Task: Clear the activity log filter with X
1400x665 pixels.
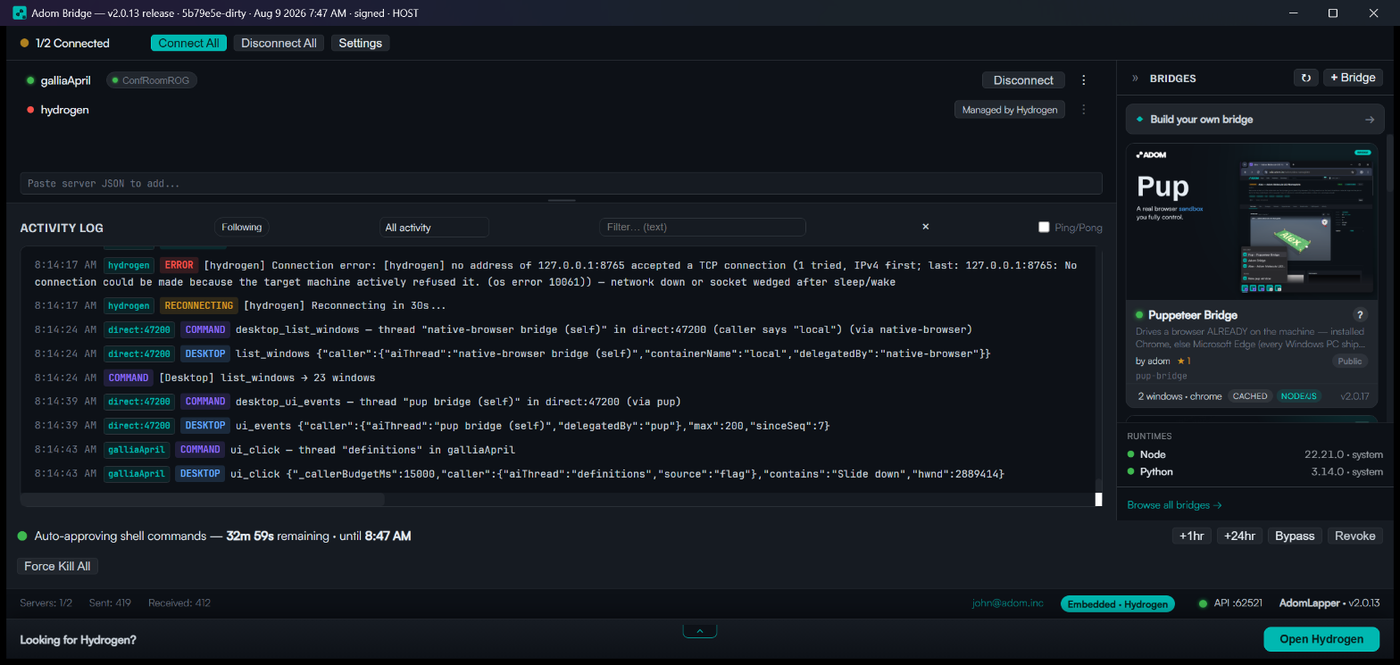Action: [925, 227]
